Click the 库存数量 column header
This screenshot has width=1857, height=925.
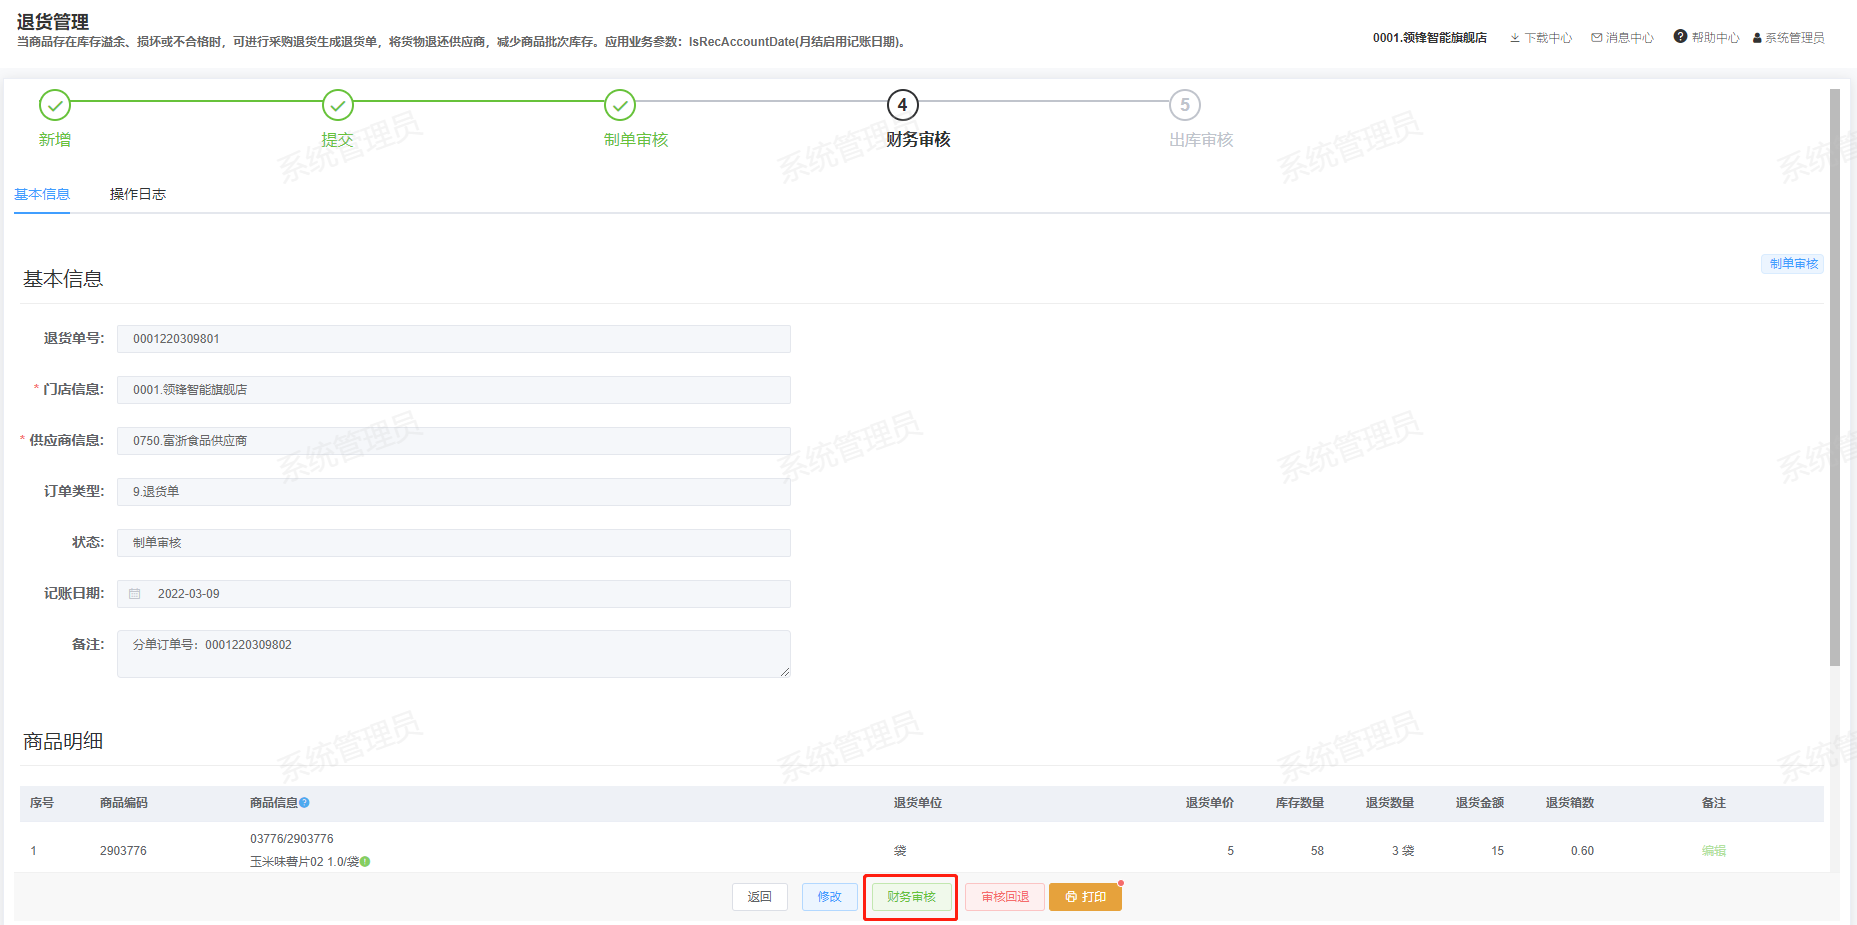1300,803
